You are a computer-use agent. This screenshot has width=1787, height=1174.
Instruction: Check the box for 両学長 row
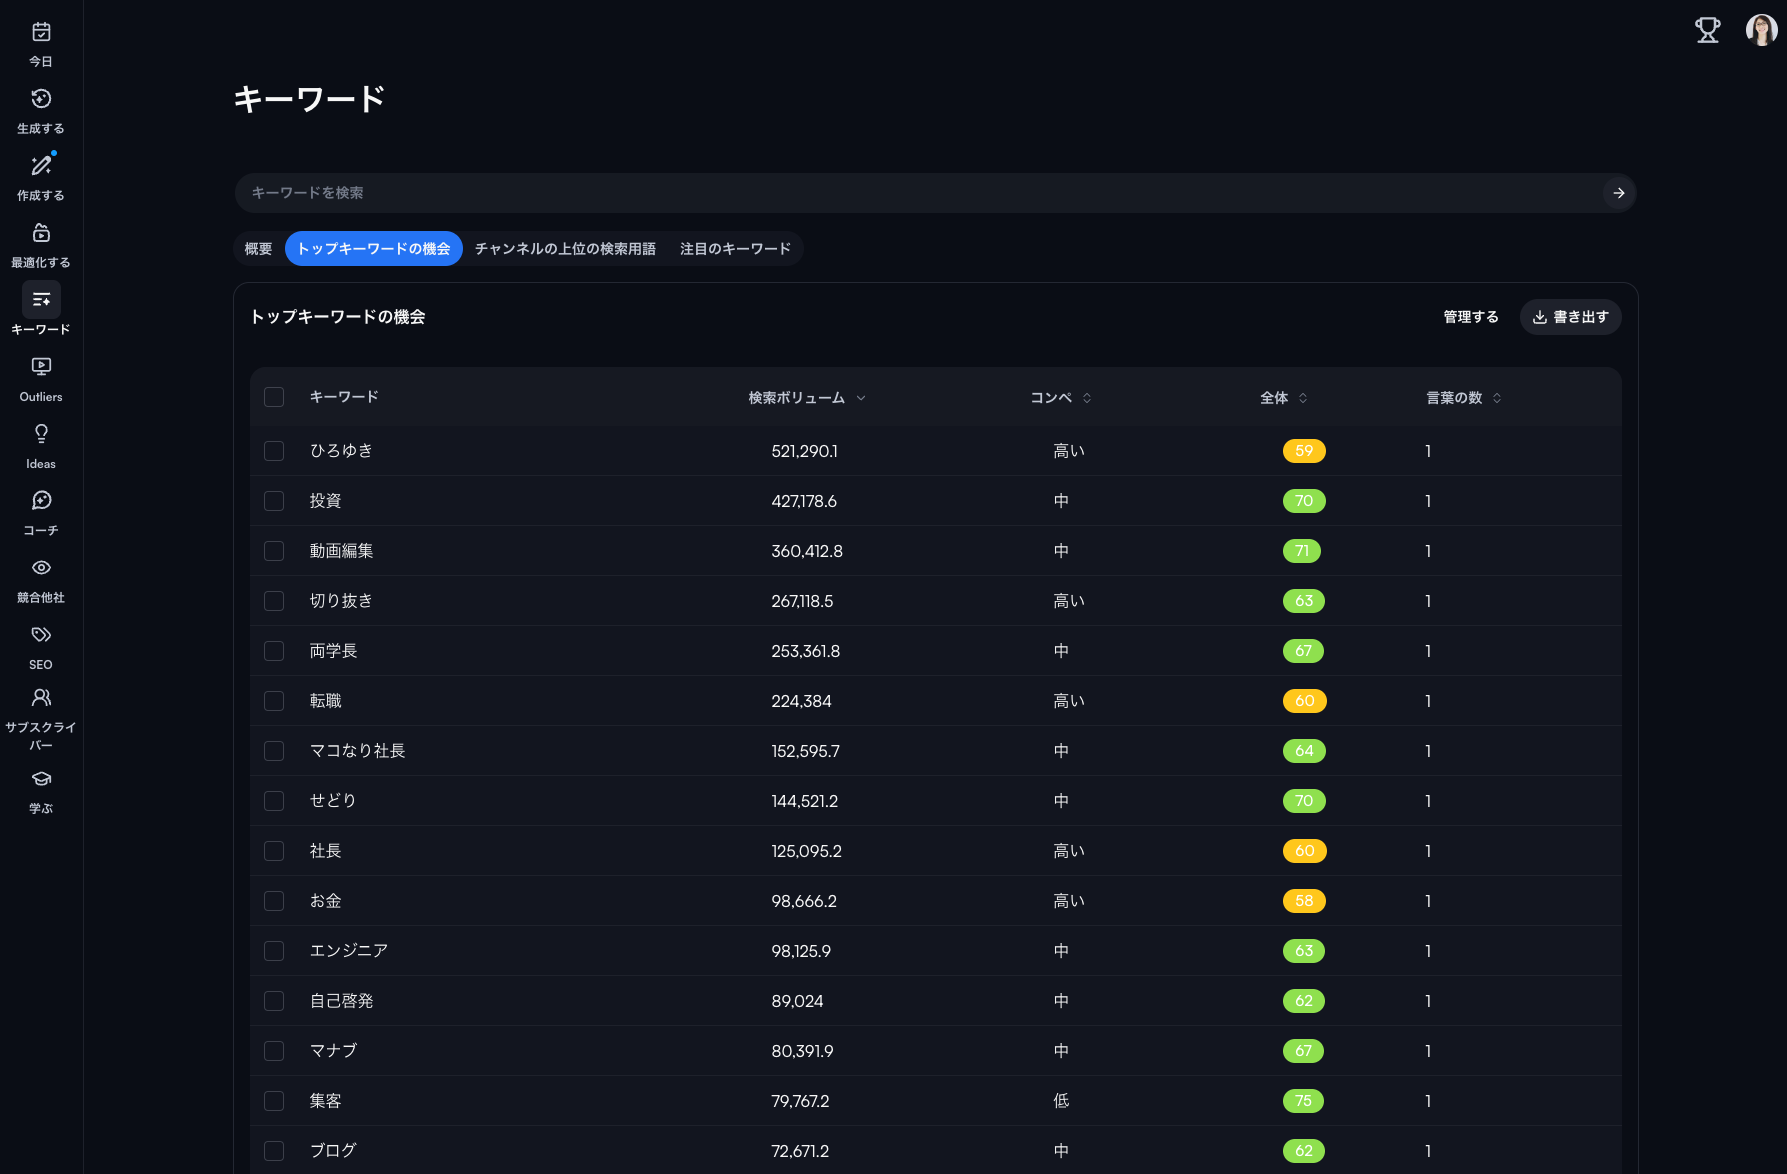(274, 651)
